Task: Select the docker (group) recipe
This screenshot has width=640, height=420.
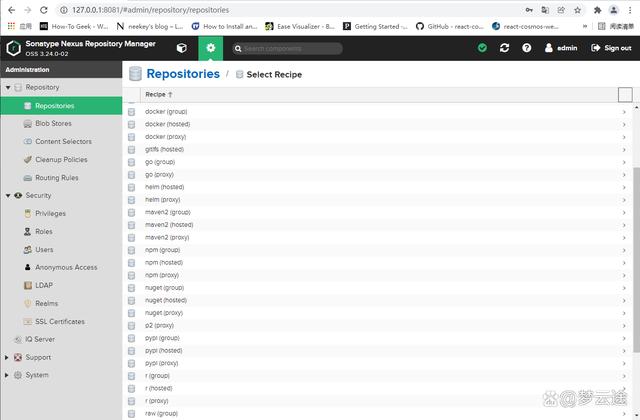Action: point(378,111)
